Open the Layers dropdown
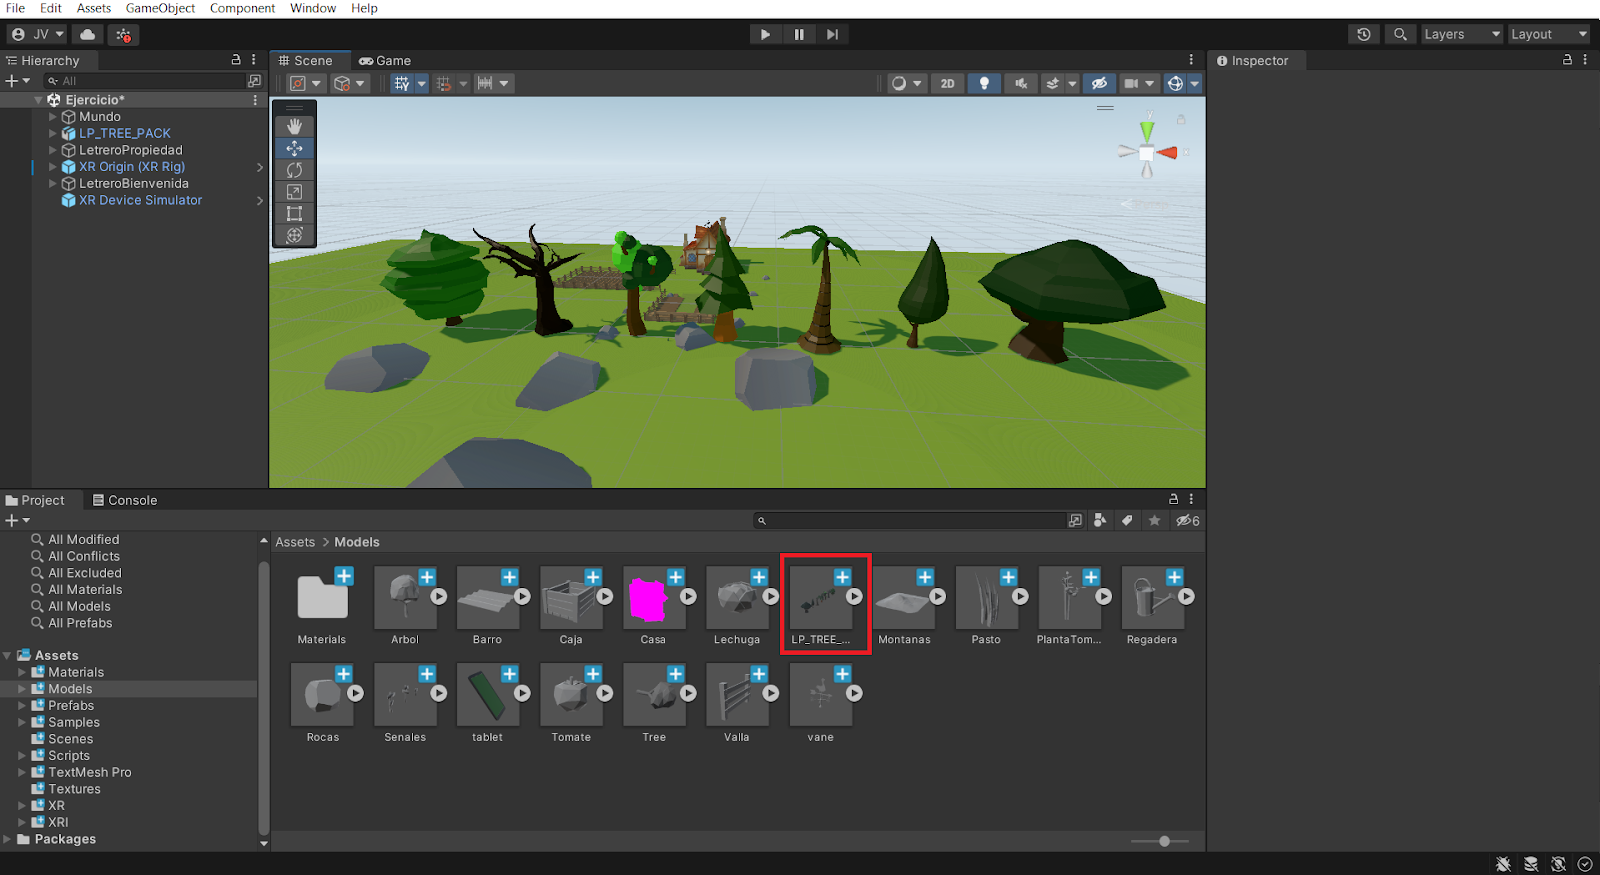The image size is (1600, 875). (x=1461, y=34)
